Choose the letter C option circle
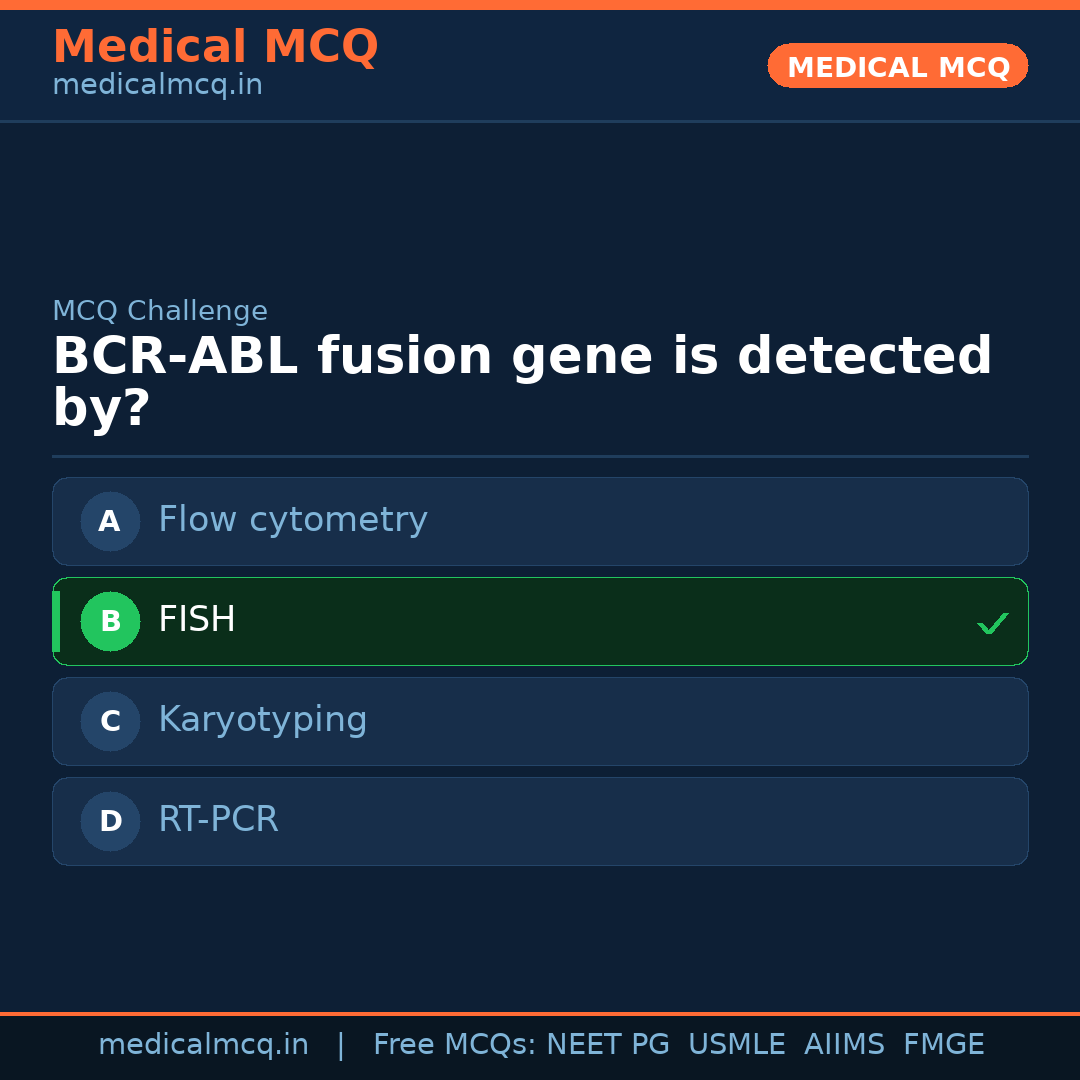1080x1080 pixels. 110,721
